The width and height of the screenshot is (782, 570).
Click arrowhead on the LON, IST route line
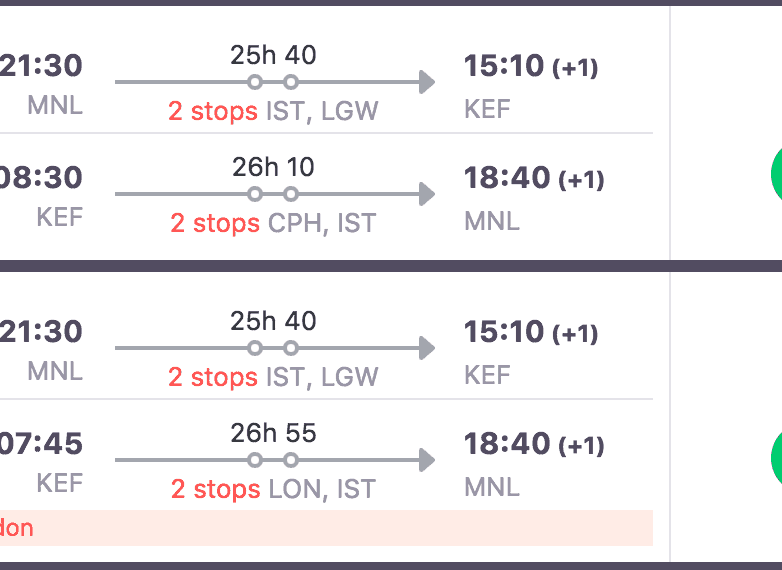tap(427, 460)
